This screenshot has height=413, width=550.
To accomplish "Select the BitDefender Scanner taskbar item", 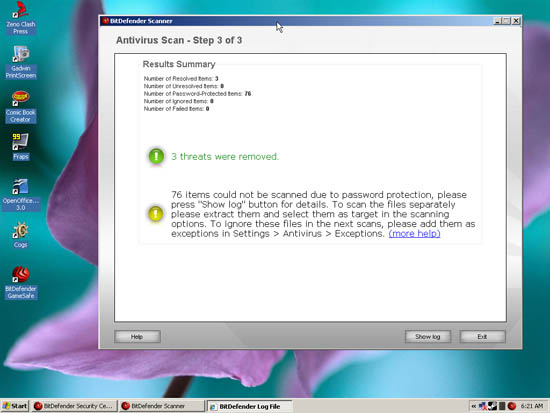I will click(162, 406).
